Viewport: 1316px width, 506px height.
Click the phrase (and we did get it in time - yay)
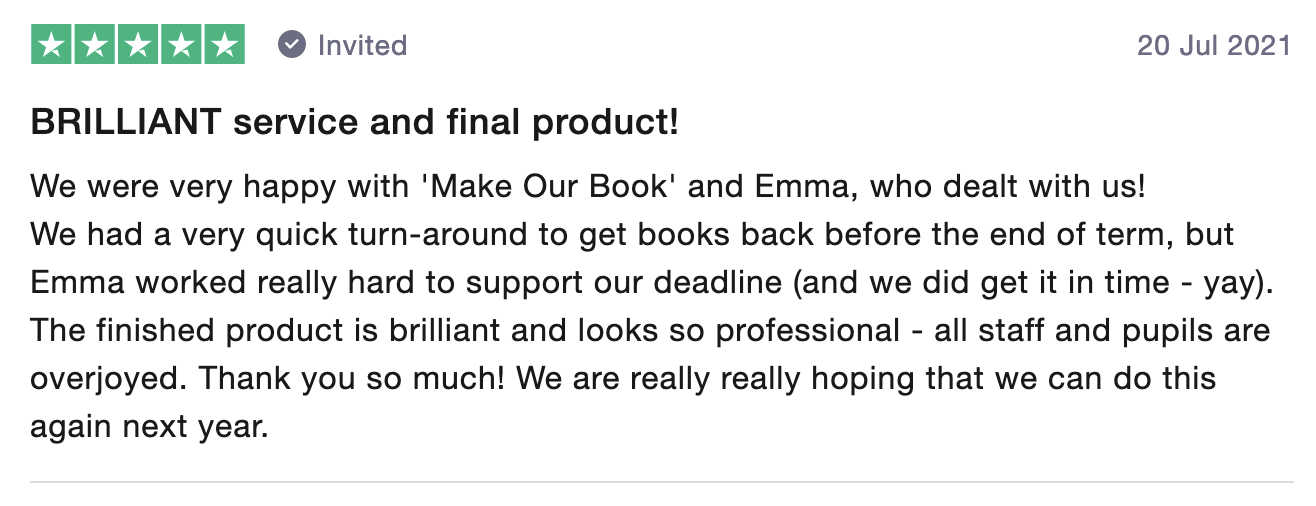point(1033,284)
